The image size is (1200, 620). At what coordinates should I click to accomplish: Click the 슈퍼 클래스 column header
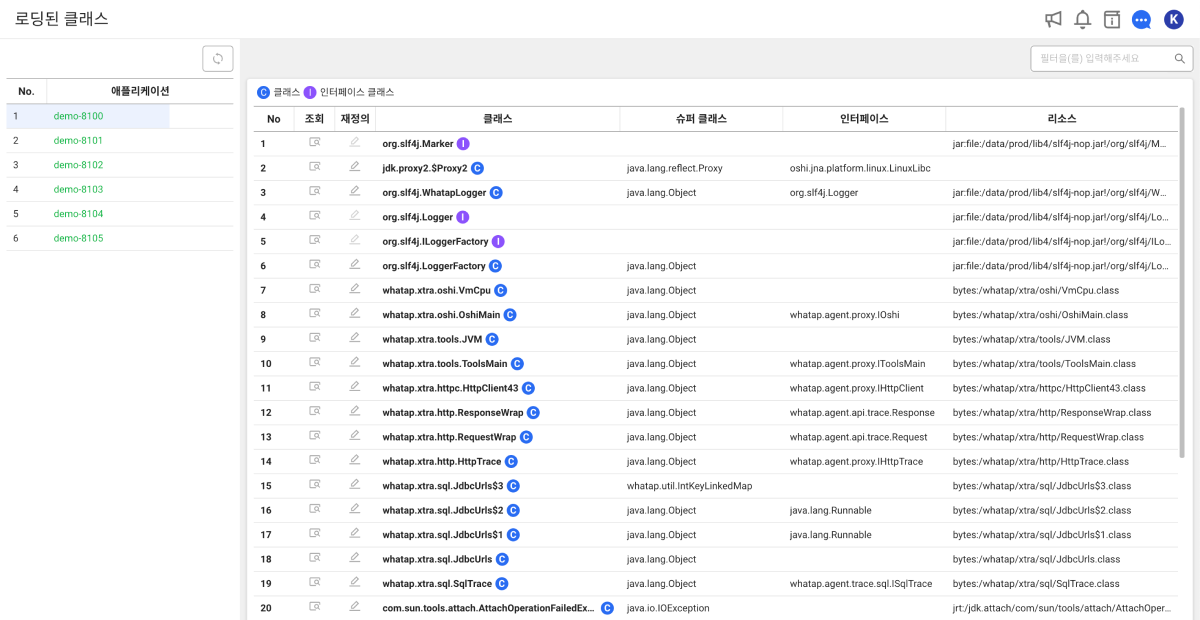701,119
